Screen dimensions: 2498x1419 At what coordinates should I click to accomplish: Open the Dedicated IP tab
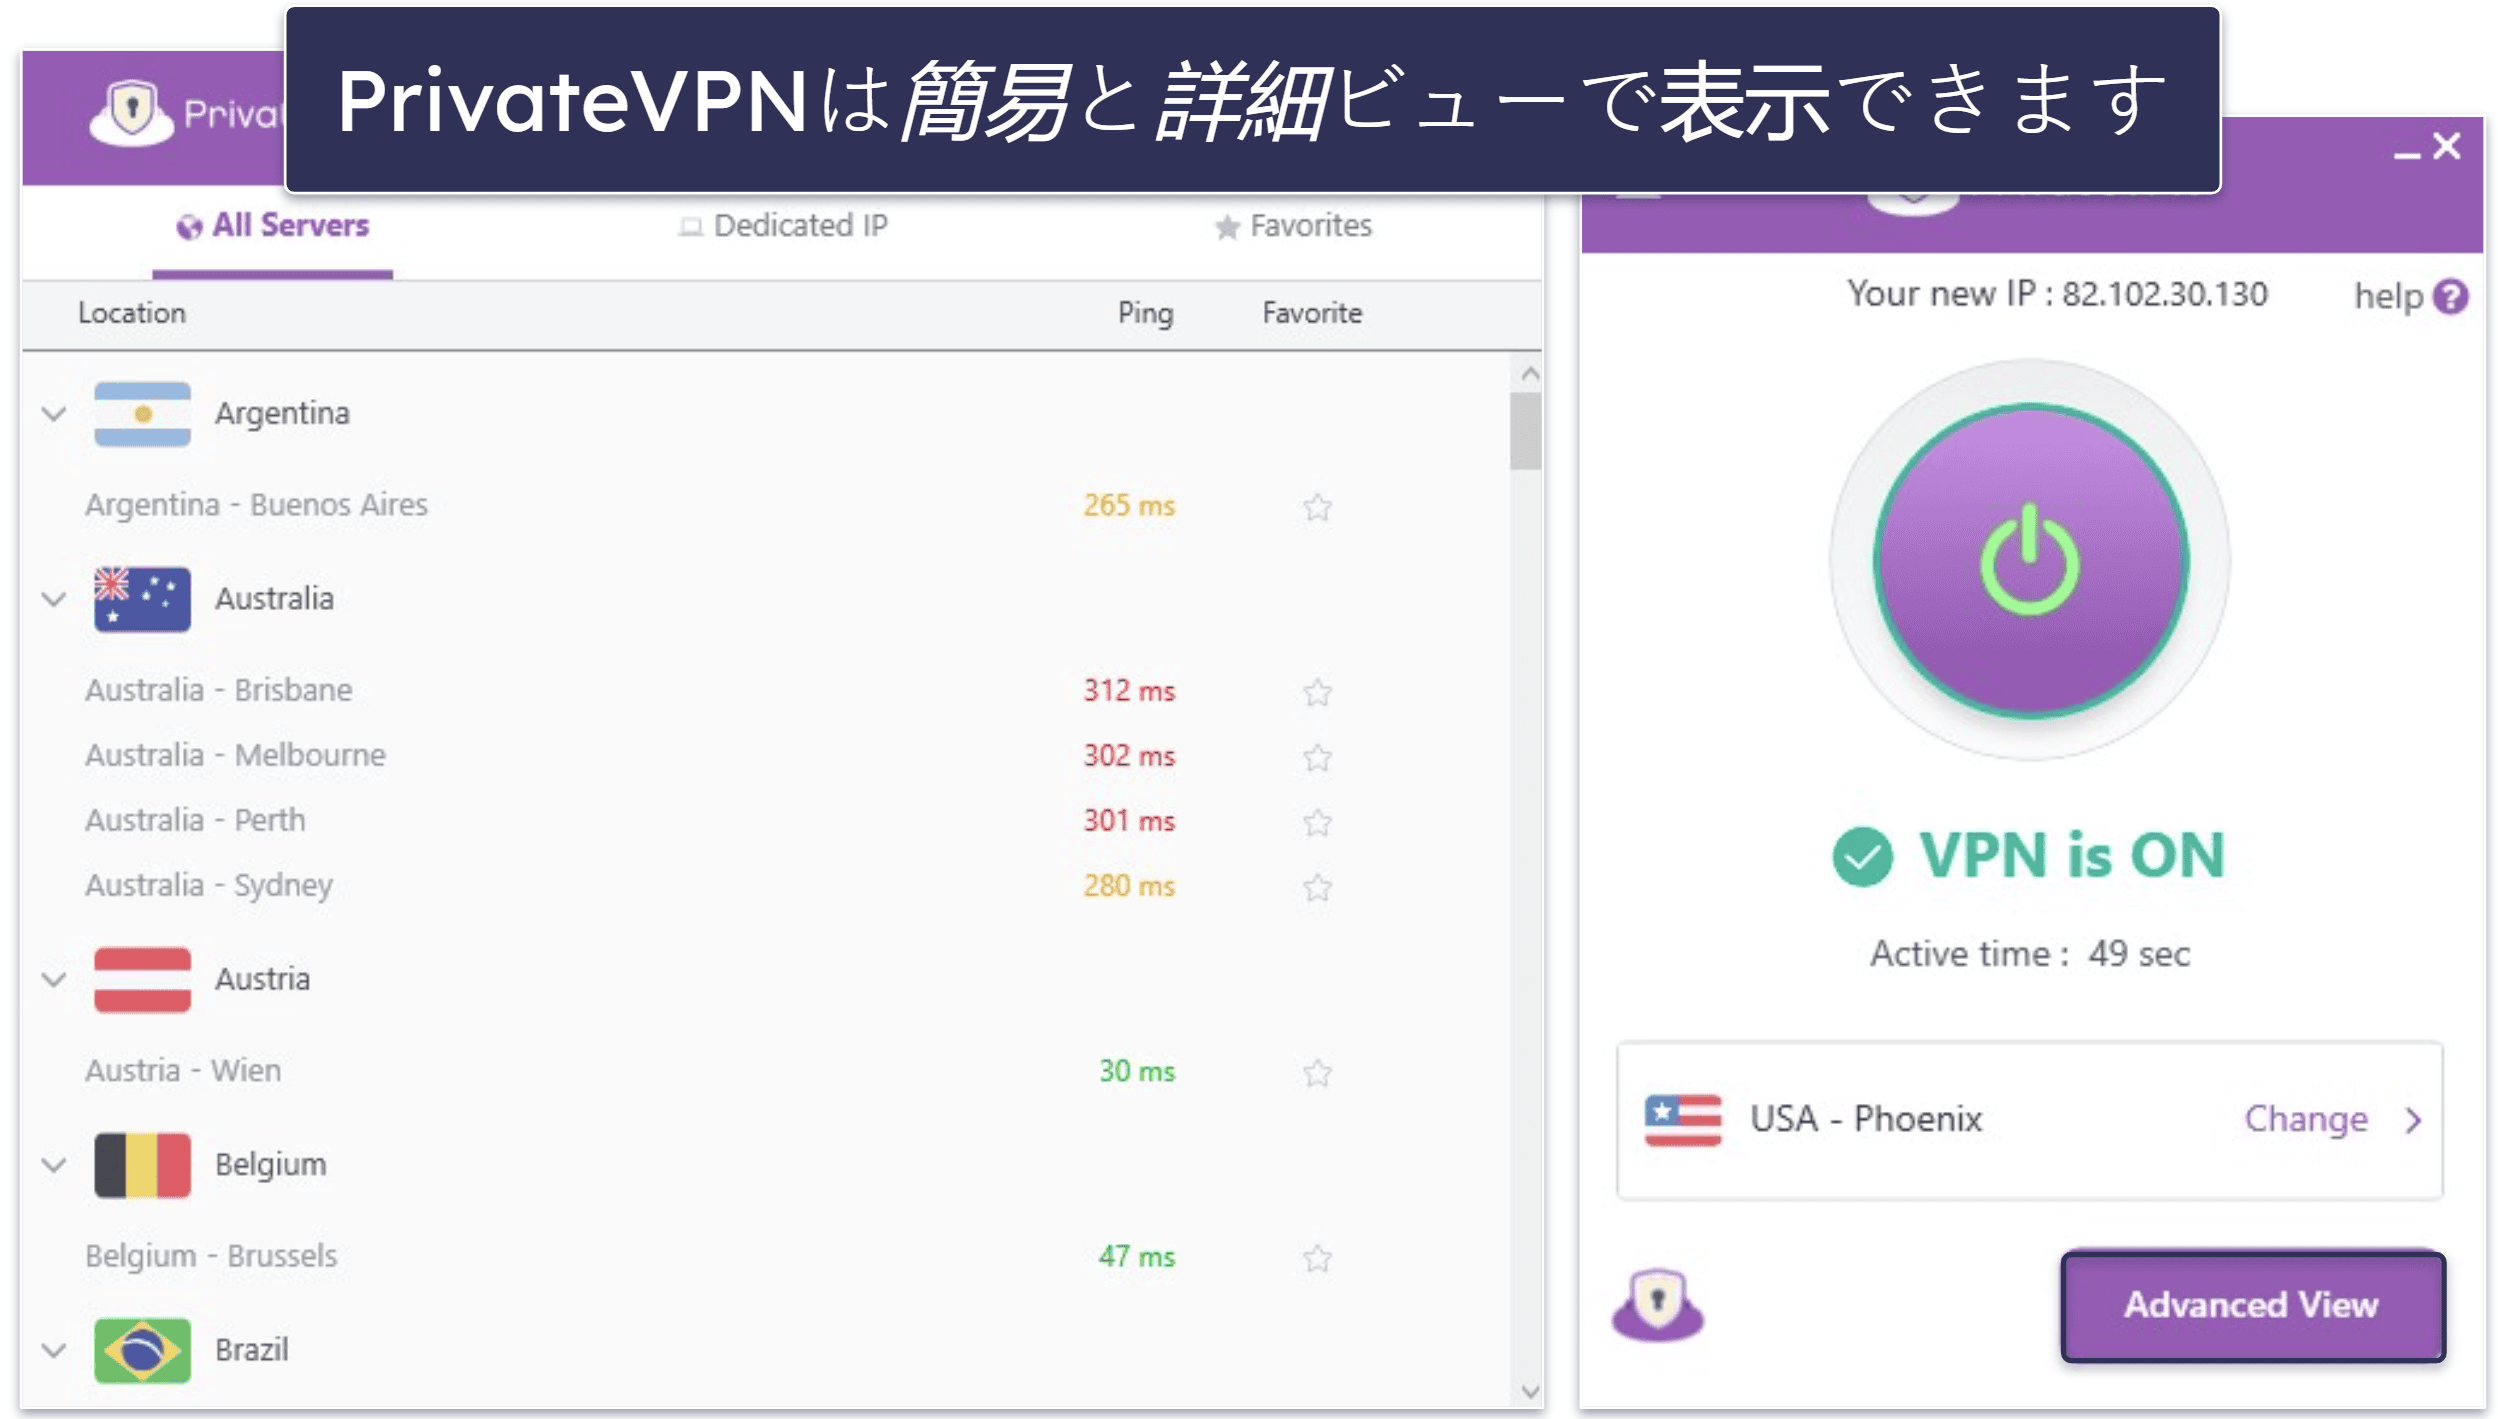[x=783, y=227]
